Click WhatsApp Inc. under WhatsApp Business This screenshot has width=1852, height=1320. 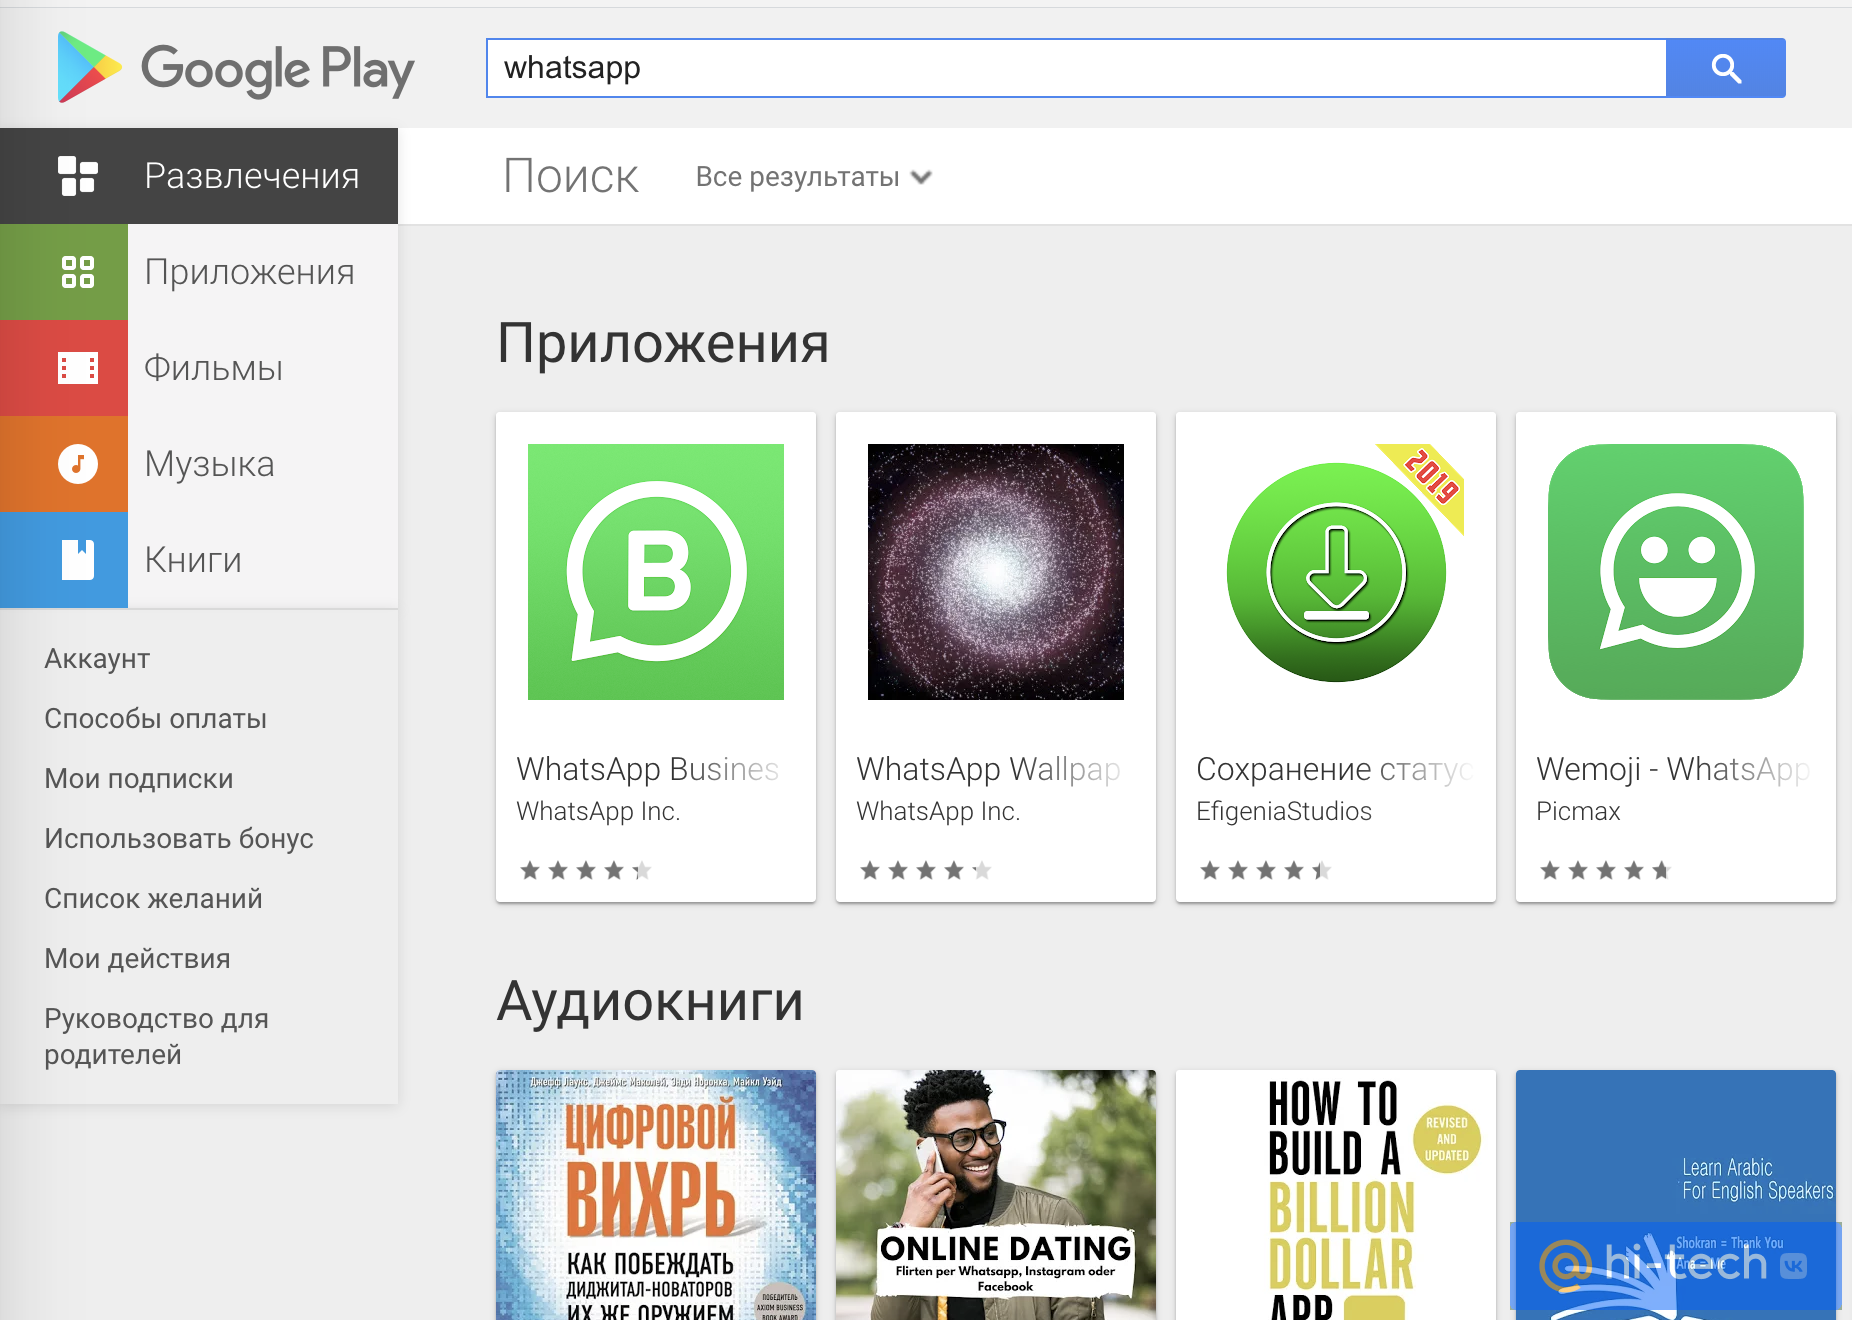click(x=598, y=811)
